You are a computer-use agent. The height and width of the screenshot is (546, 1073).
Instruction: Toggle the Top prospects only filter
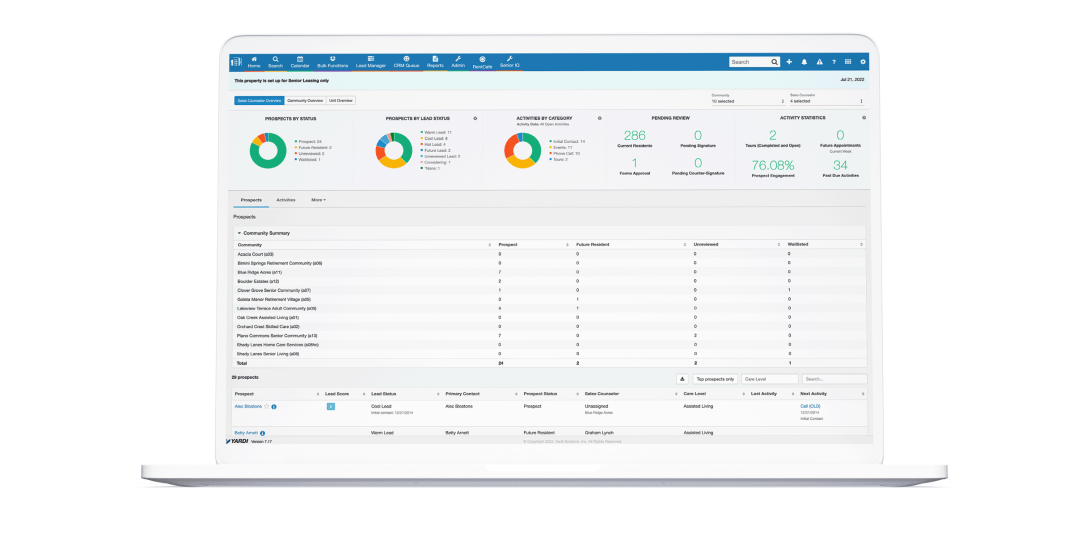click(x=715, y=379)
